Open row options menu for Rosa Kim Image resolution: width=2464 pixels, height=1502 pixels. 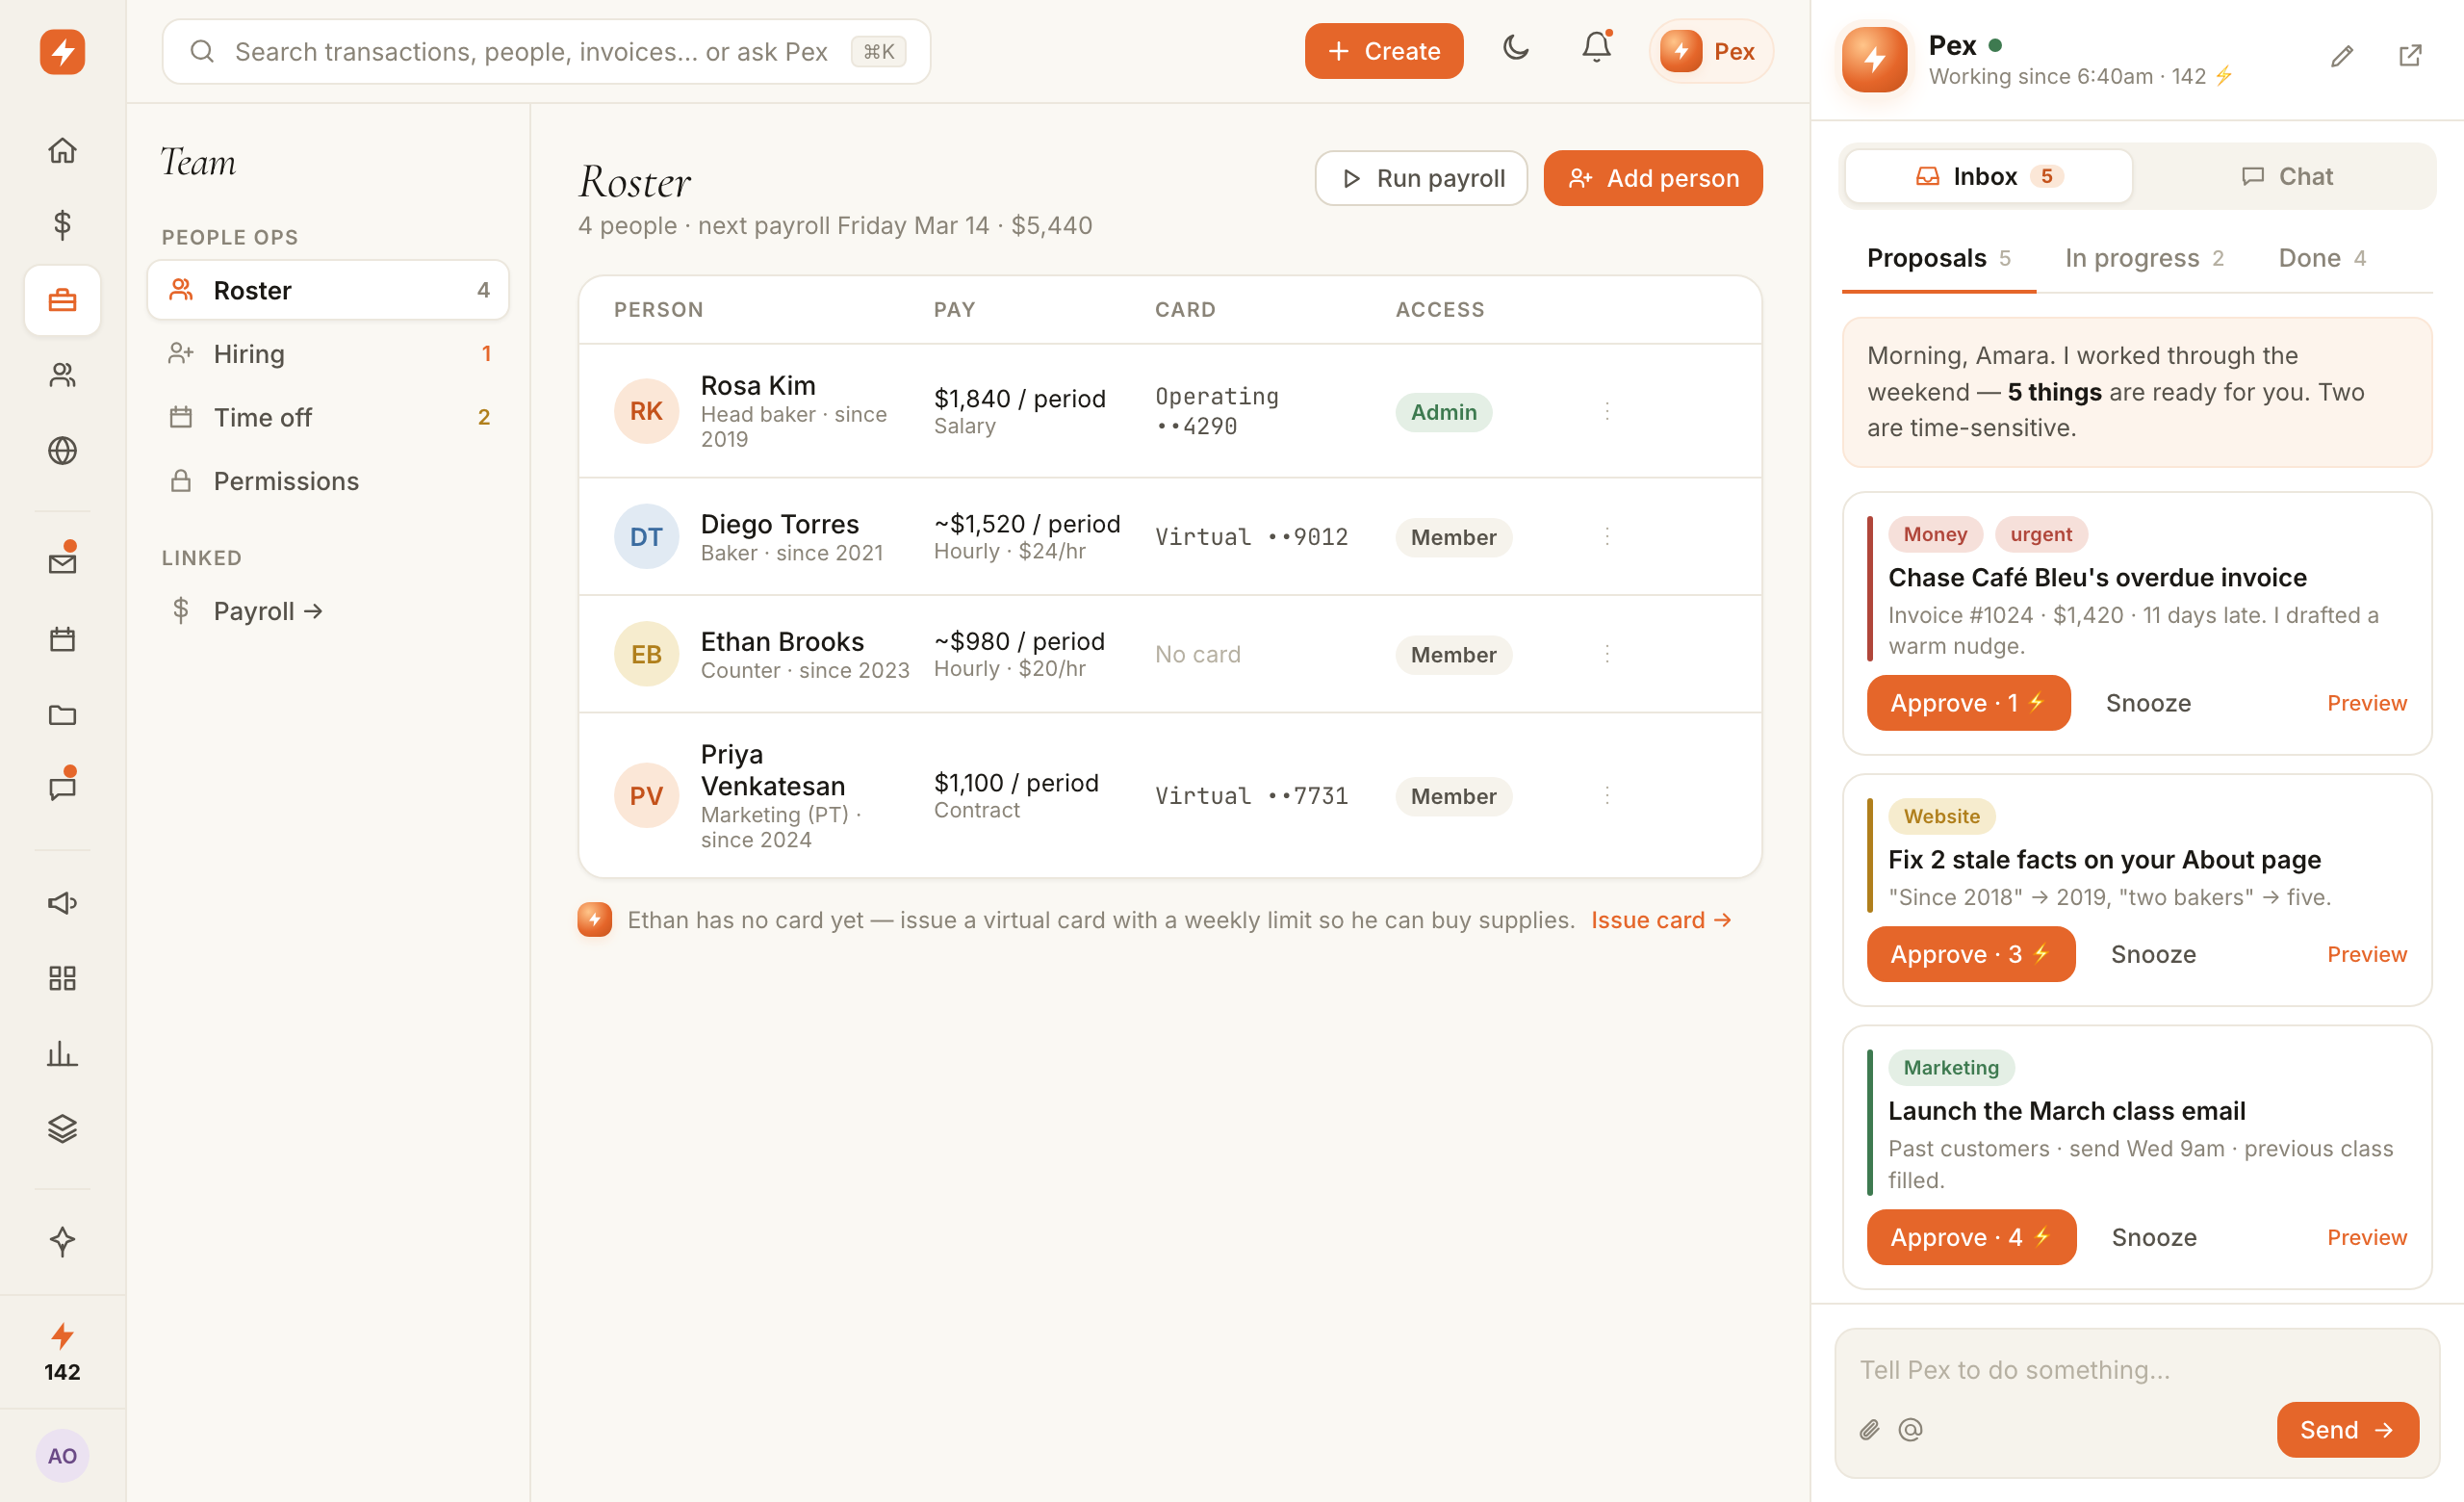tap(1607, 411)
